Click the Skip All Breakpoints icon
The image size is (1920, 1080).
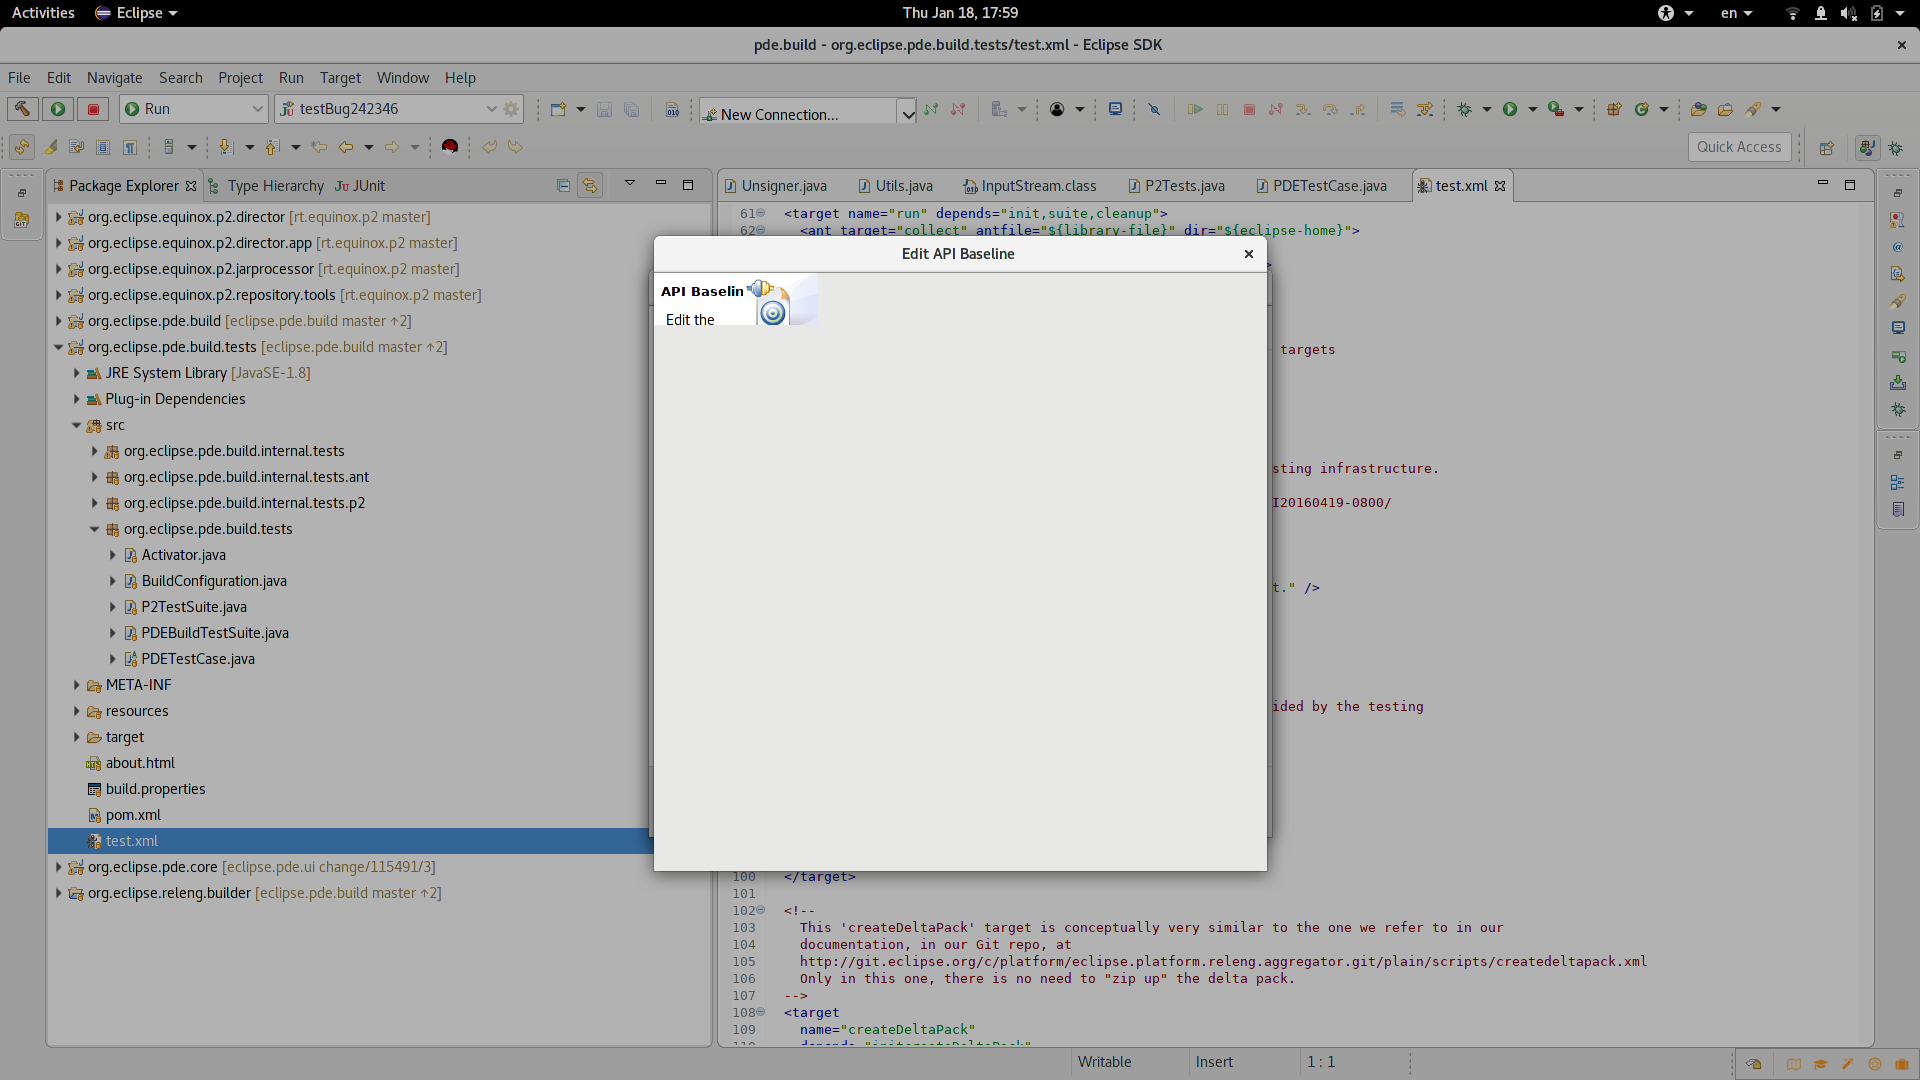[x=1154, y=109]
